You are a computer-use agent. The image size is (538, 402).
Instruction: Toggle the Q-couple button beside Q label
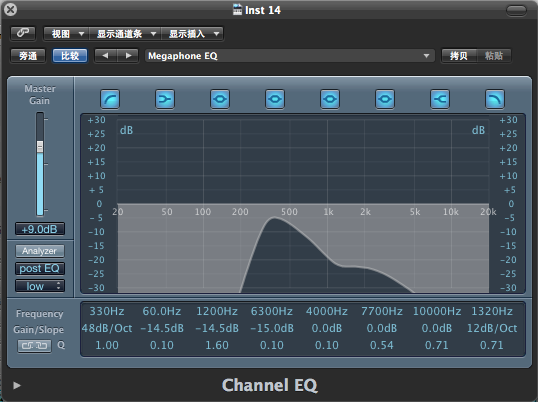point(34,345)
